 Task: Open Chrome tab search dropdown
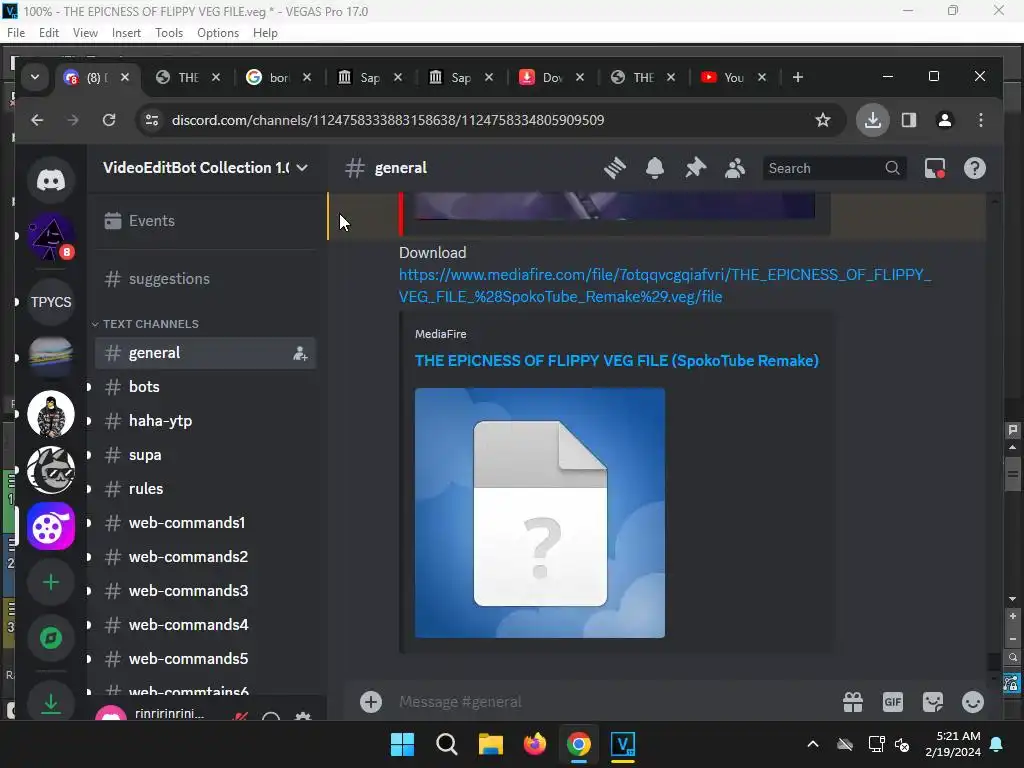(x=35, y=77)
